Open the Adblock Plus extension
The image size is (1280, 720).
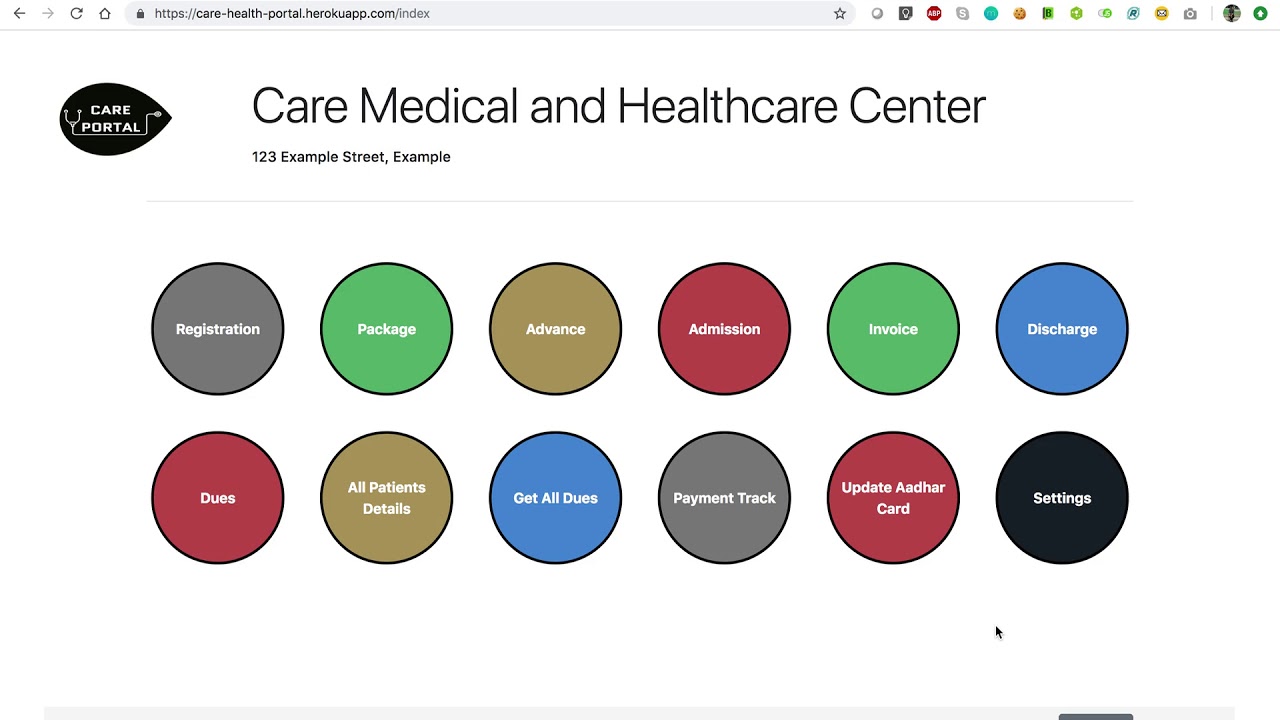(934, 14)
